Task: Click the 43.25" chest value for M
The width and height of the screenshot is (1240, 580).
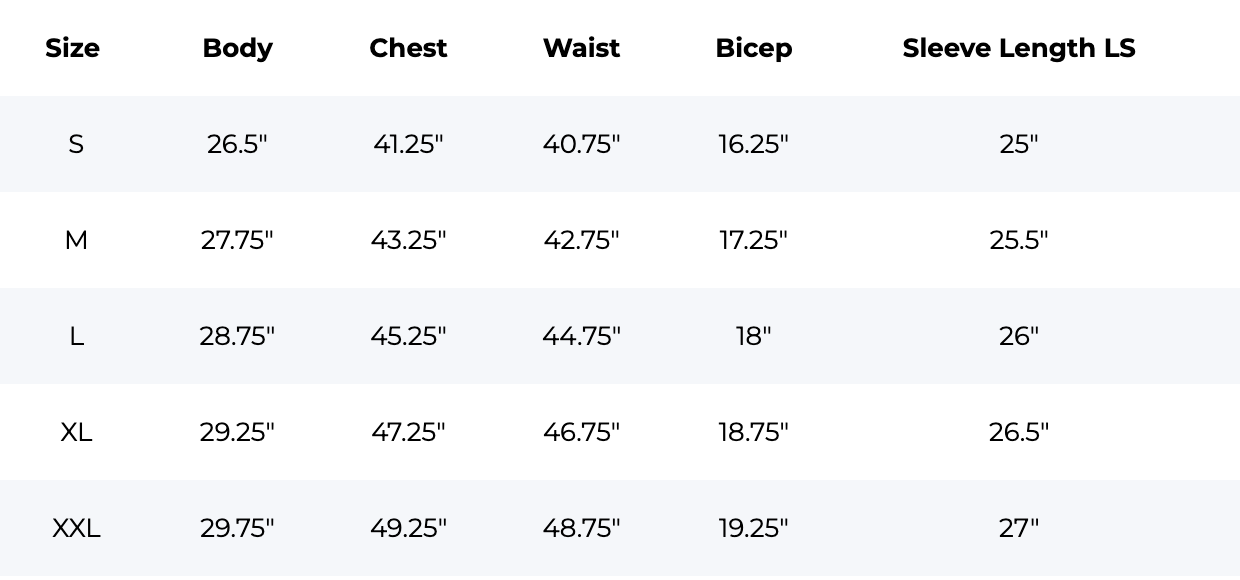Action: (408, 240)
